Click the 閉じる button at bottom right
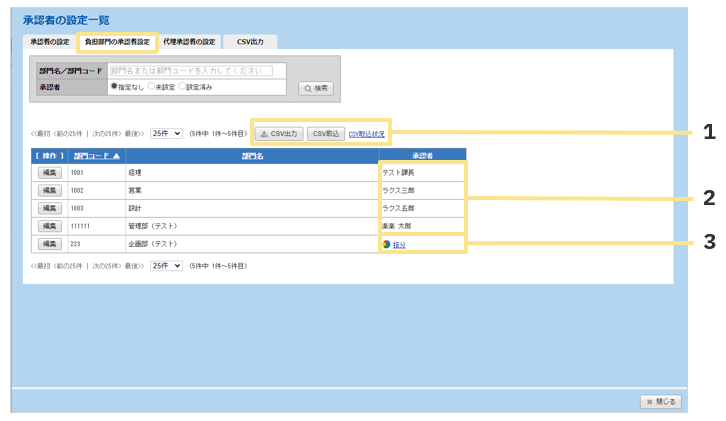The width and height of the screenshot is (726, 421). [661, 401]
